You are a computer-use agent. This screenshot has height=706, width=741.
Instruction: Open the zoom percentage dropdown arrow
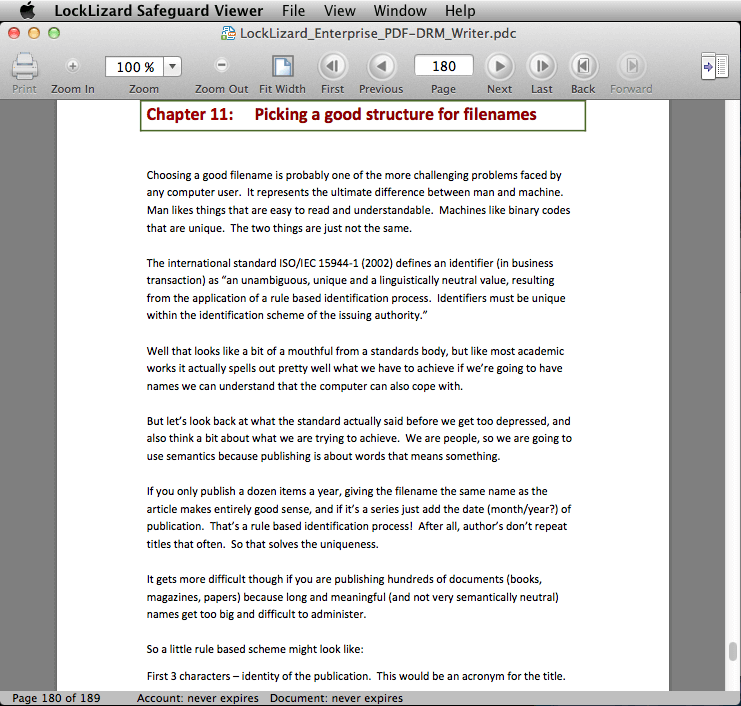pyautogui.click(x=172, y=67)
